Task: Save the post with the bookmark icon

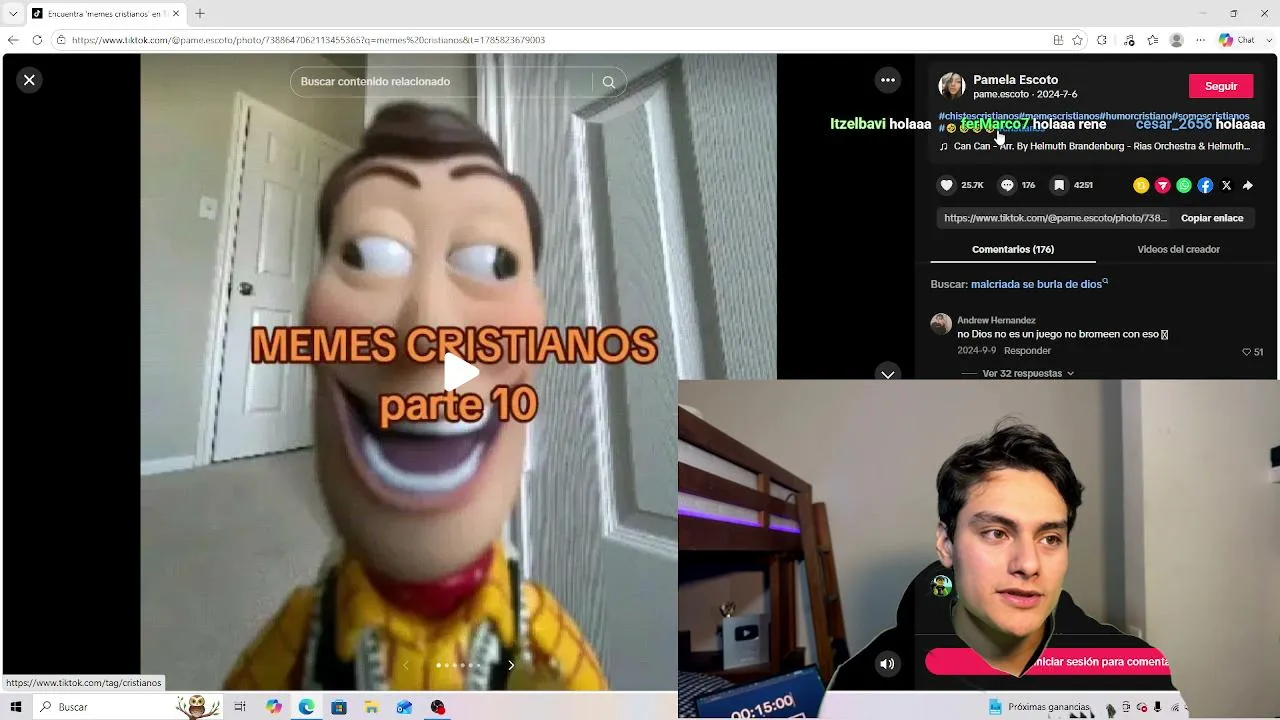Action: [1059, 185]
